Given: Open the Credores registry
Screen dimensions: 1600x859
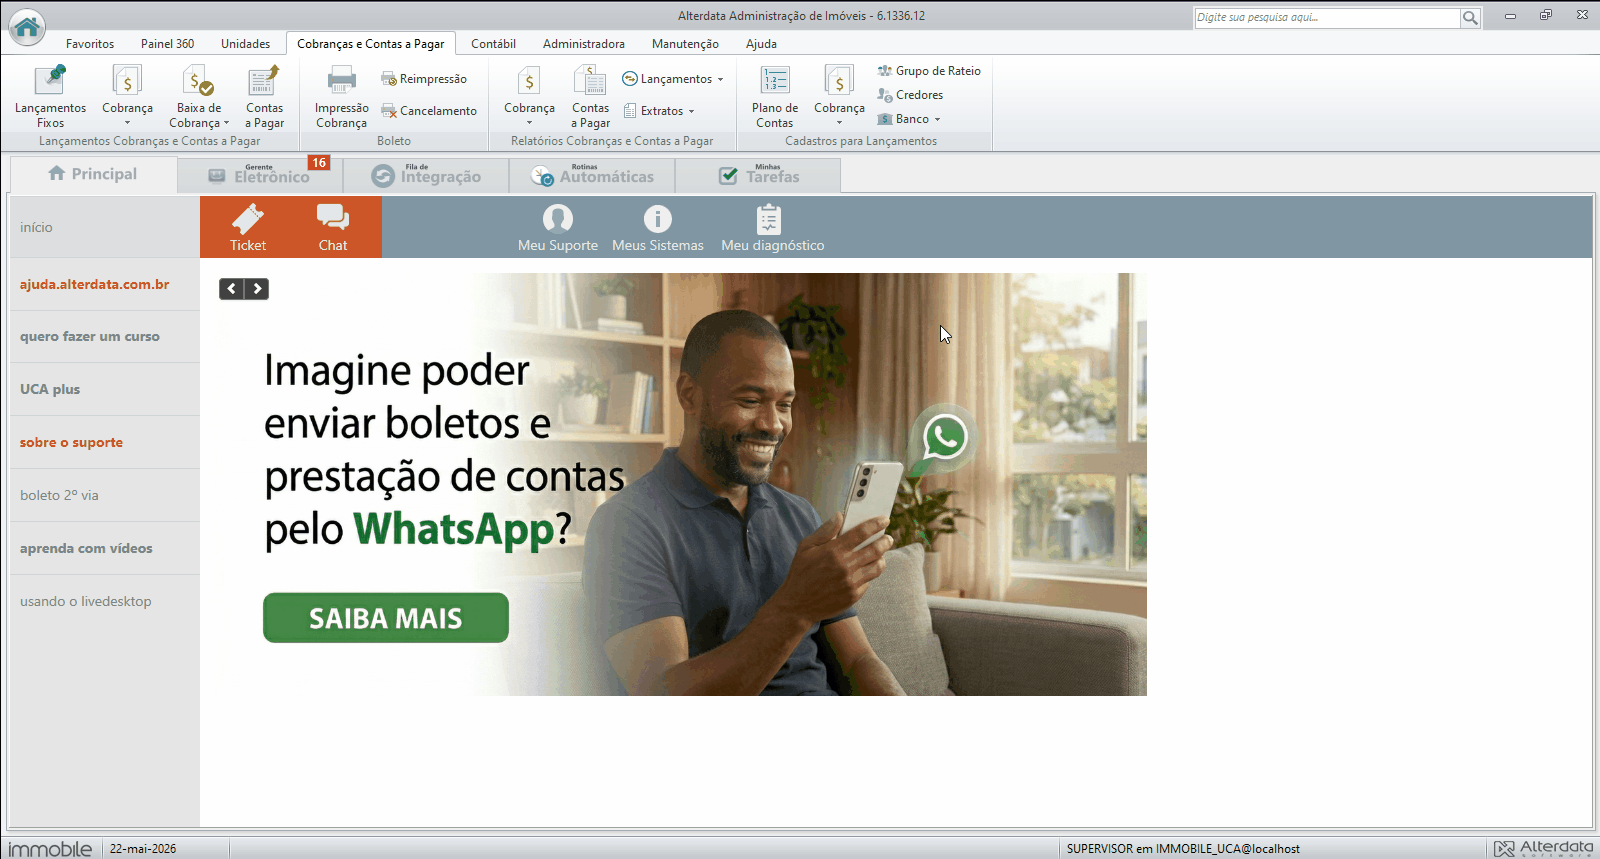Looking at the screenshot, I should [x=910, y=95].
